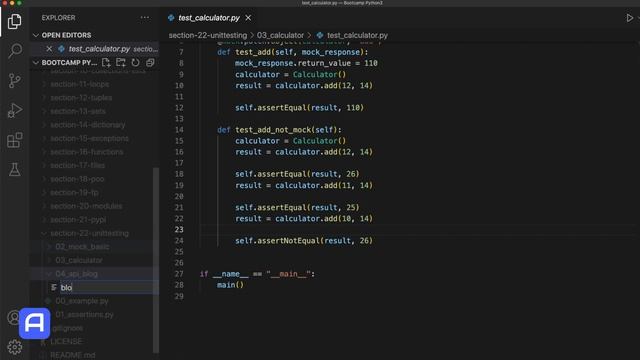Open the Extensions view
The width and height of the screenshot is (640, 360).
(x=15, y=140)
